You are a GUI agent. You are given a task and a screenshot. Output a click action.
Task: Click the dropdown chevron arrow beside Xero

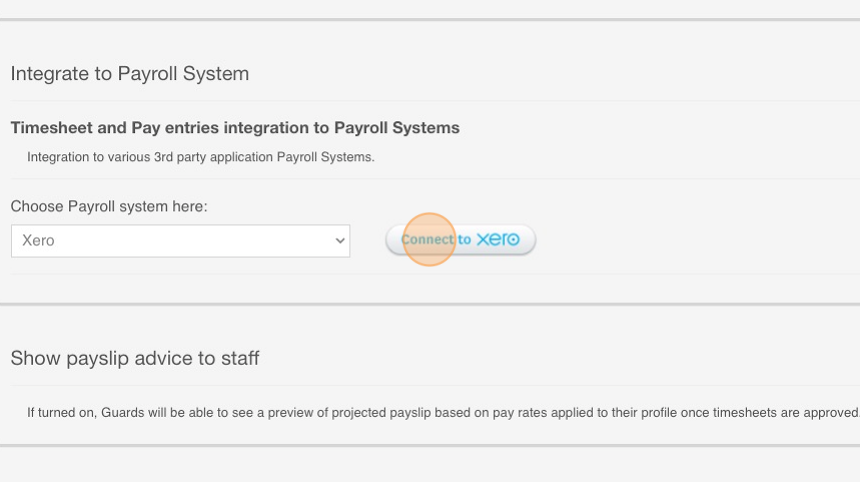click(x=340, y=241)
